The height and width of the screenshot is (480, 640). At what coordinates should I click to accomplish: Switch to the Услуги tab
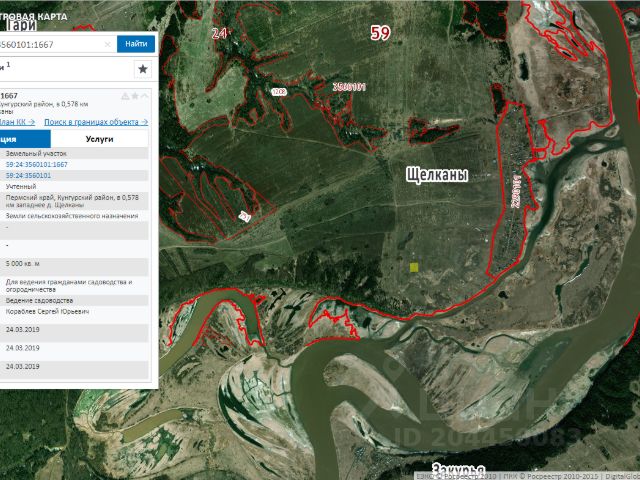click(100, 139)
